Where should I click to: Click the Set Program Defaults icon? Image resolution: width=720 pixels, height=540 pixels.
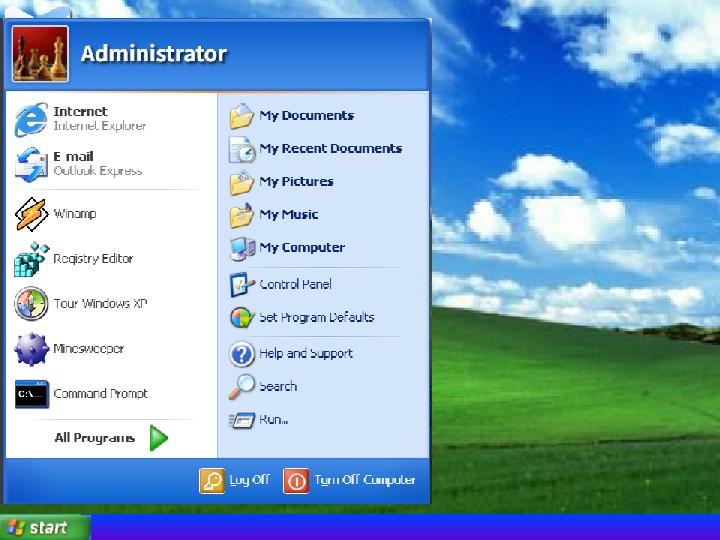point(242,318)
